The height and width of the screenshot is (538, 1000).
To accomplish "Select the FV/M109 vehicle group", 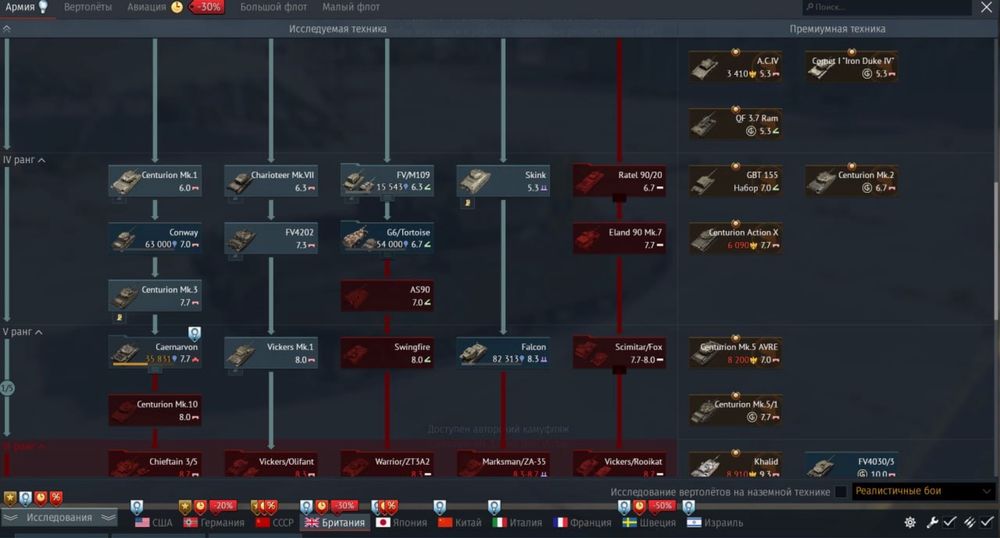I will (387, 180).
